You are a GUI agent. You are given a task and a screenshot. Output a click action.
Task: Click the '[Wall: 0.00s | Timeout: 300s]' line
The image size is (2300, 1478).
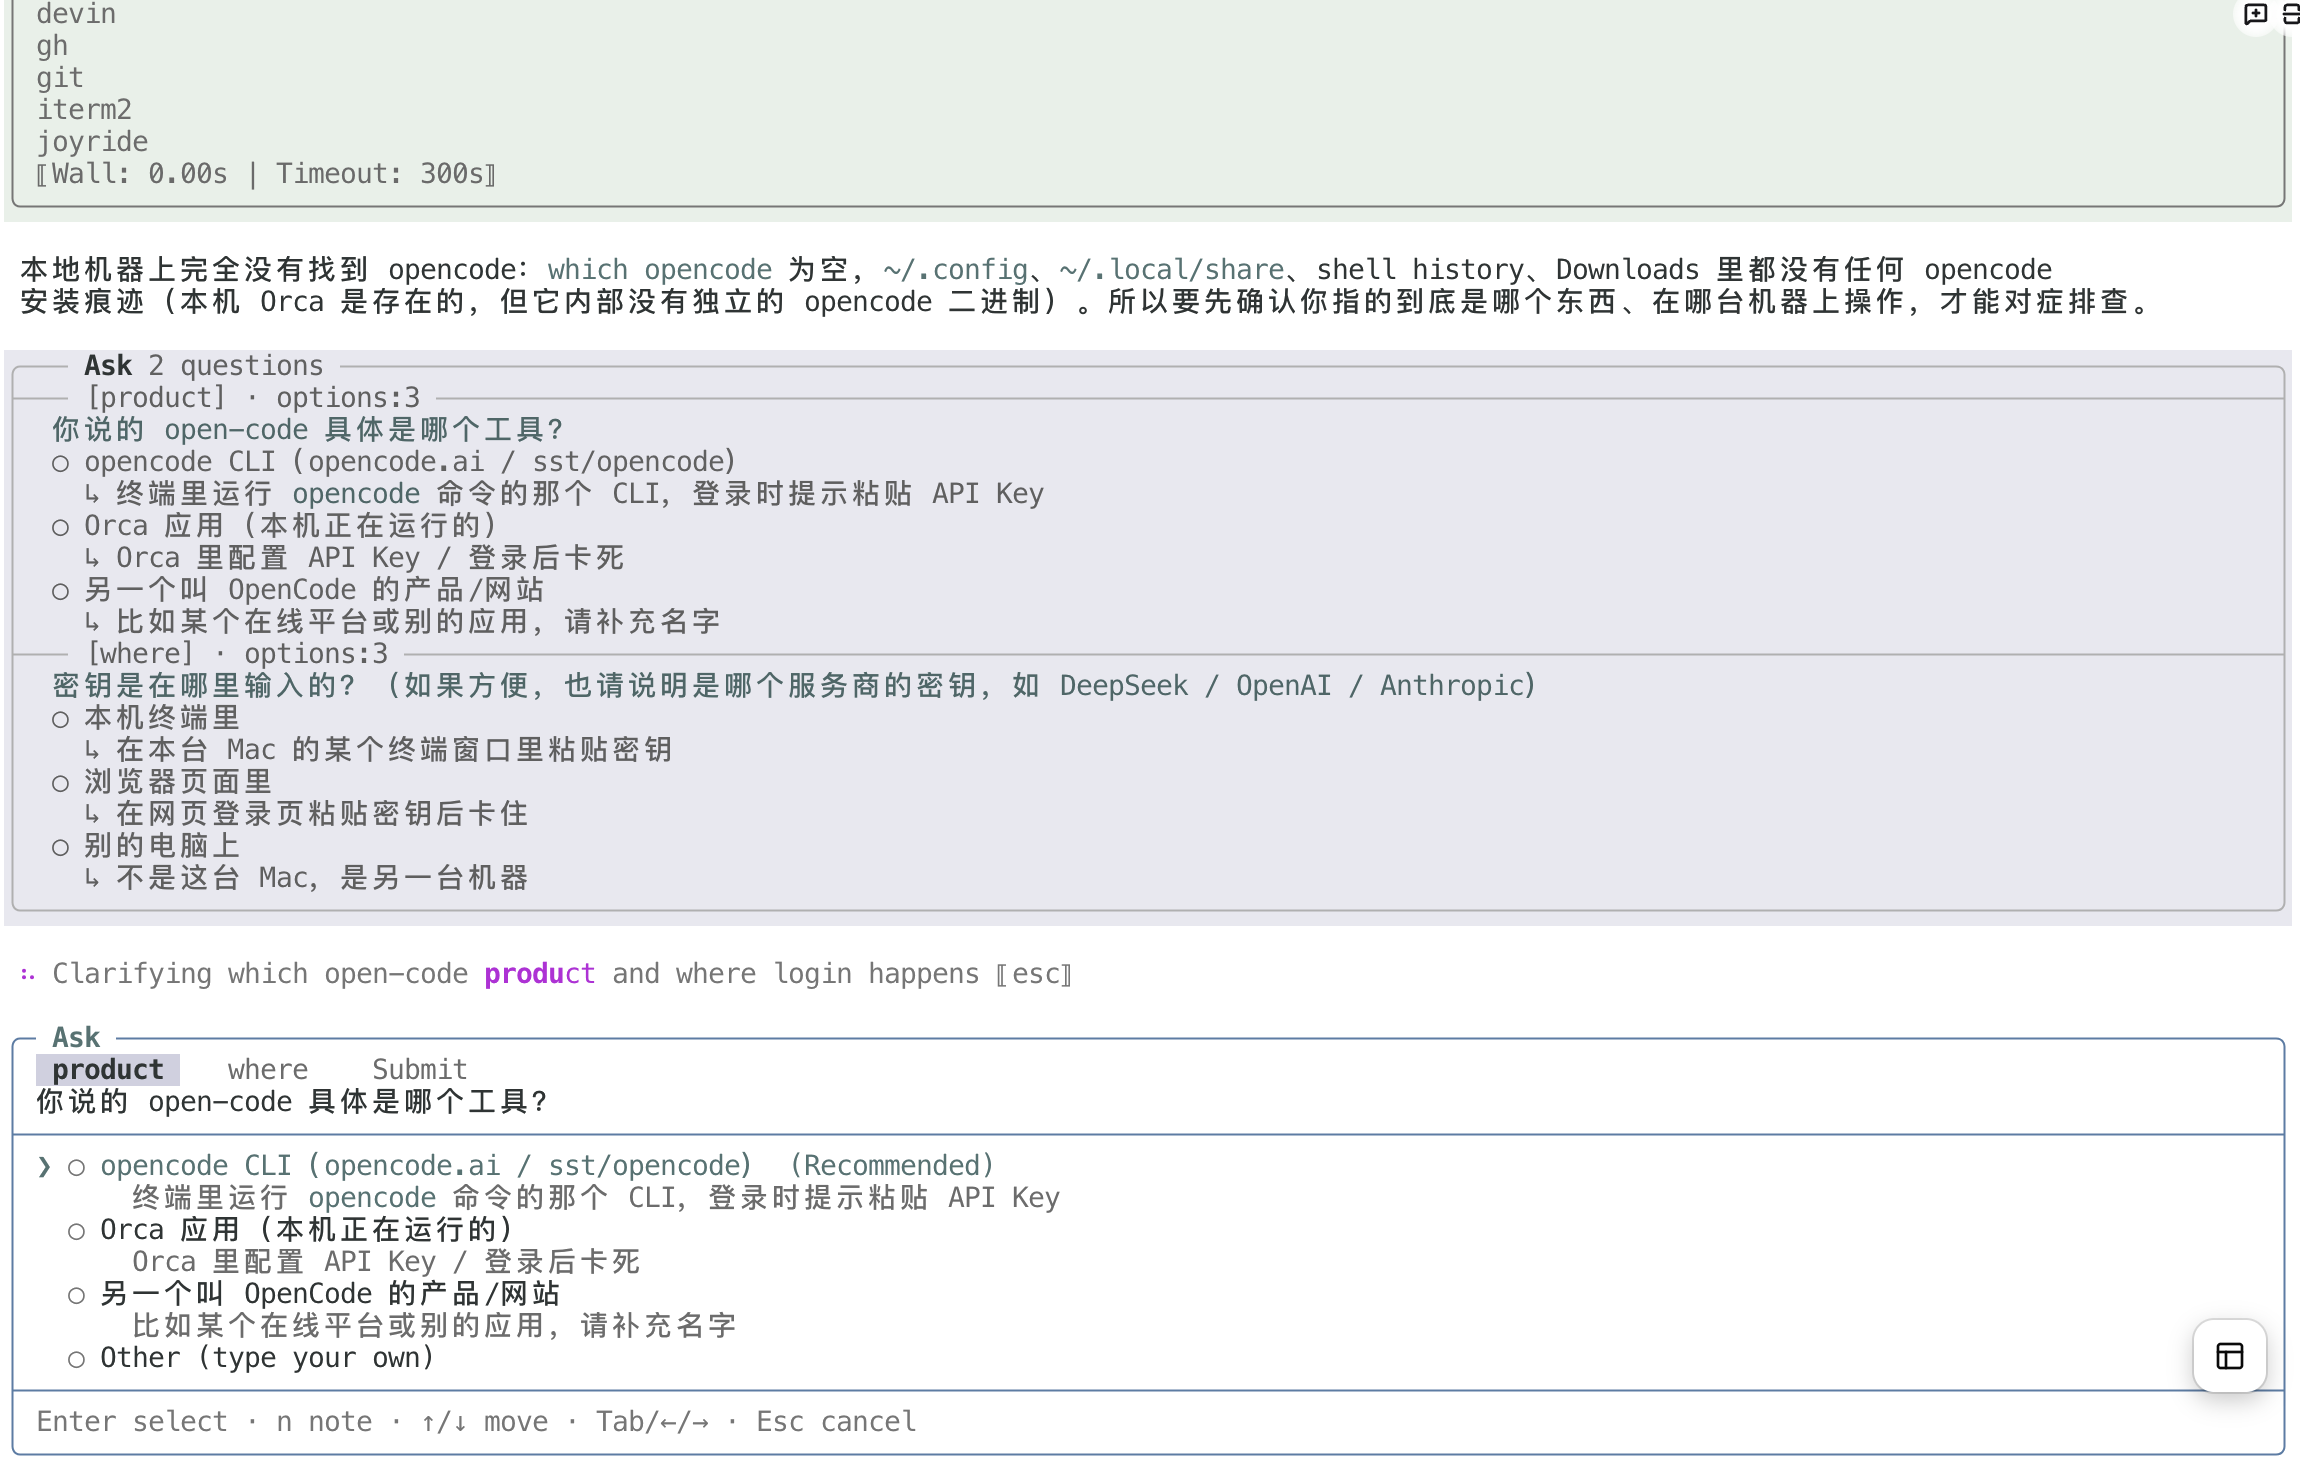pos(266,174)
